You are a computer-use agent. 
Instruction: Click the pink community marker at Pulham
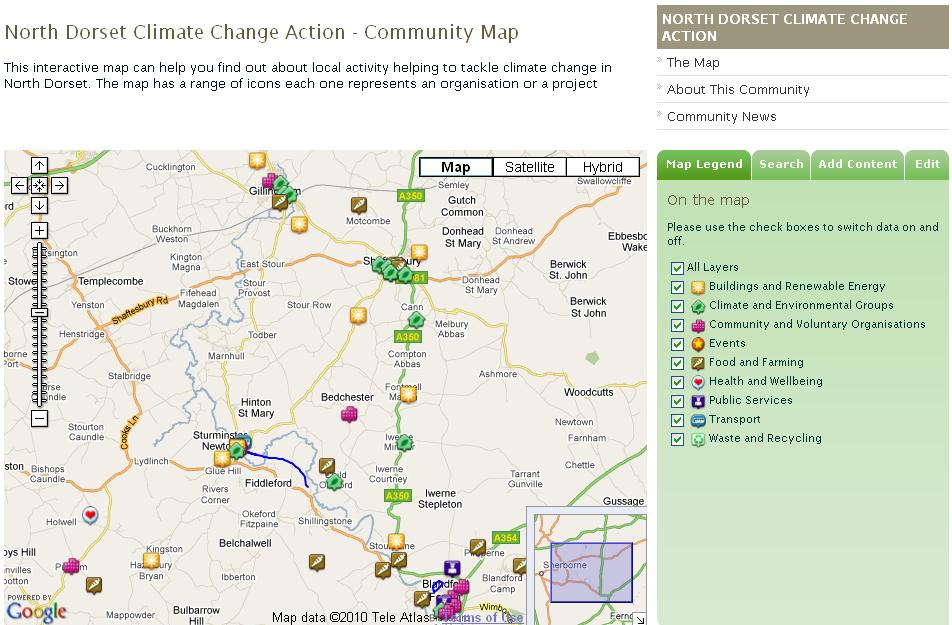71,566
